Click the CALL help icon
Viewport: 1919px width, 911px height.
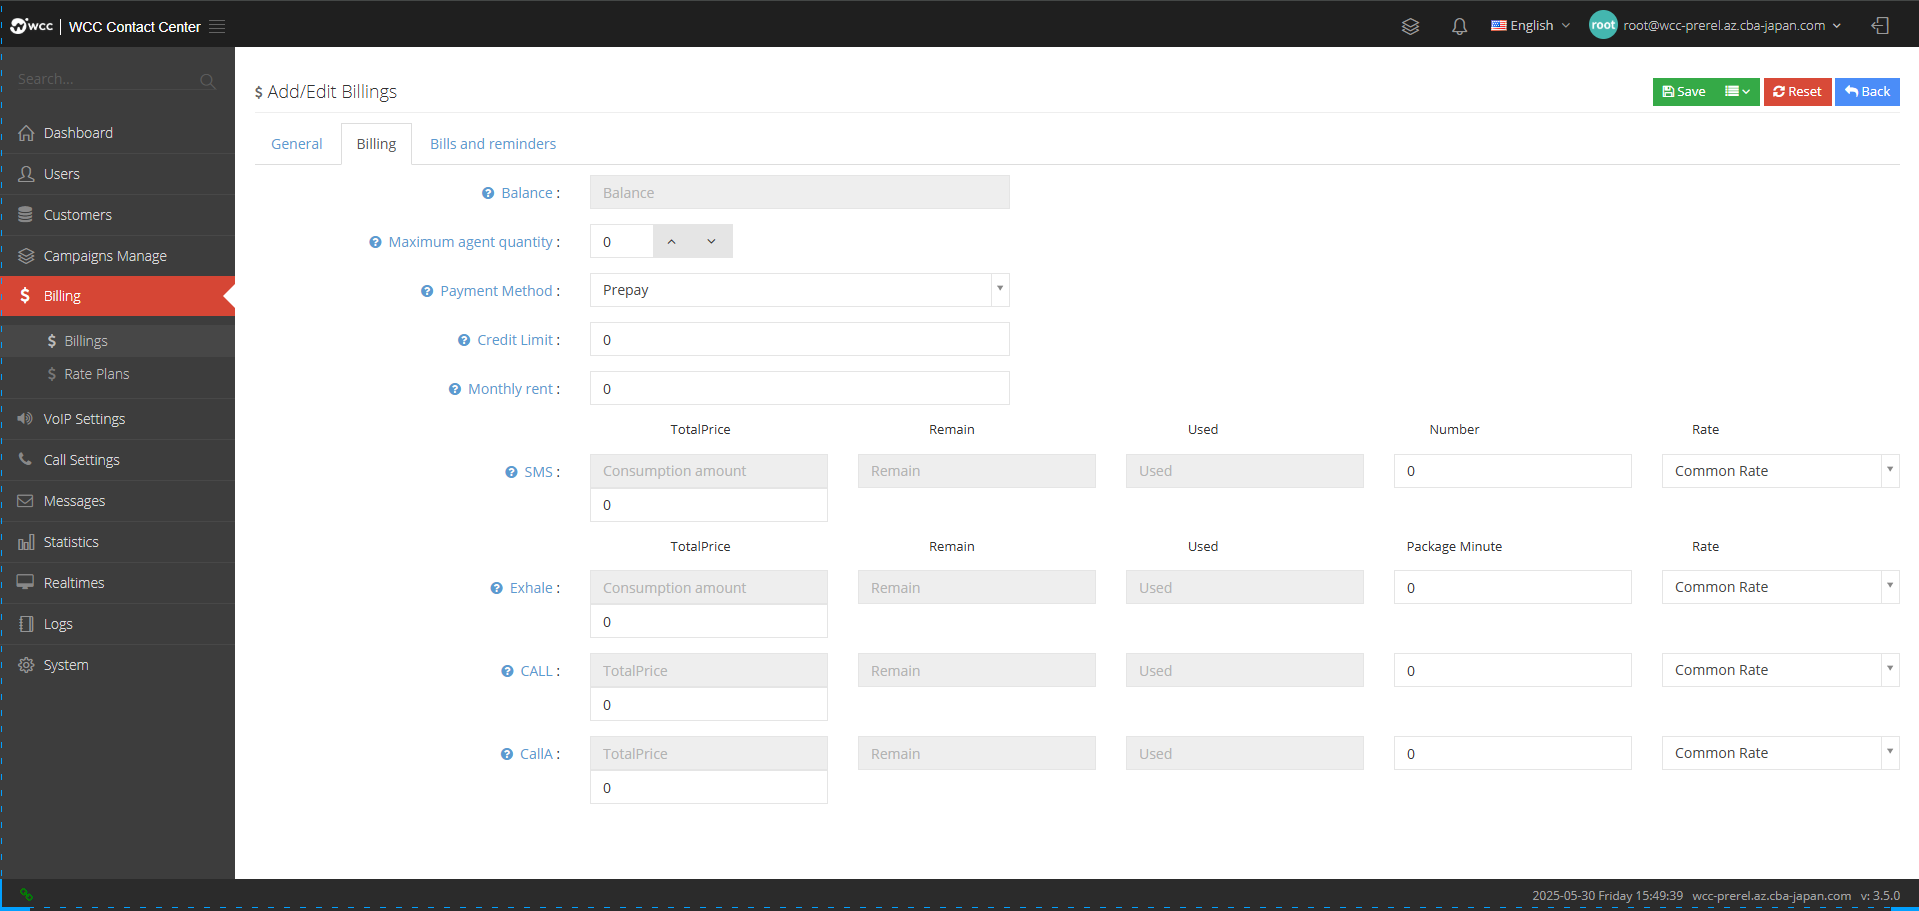(x=507, y=672)
